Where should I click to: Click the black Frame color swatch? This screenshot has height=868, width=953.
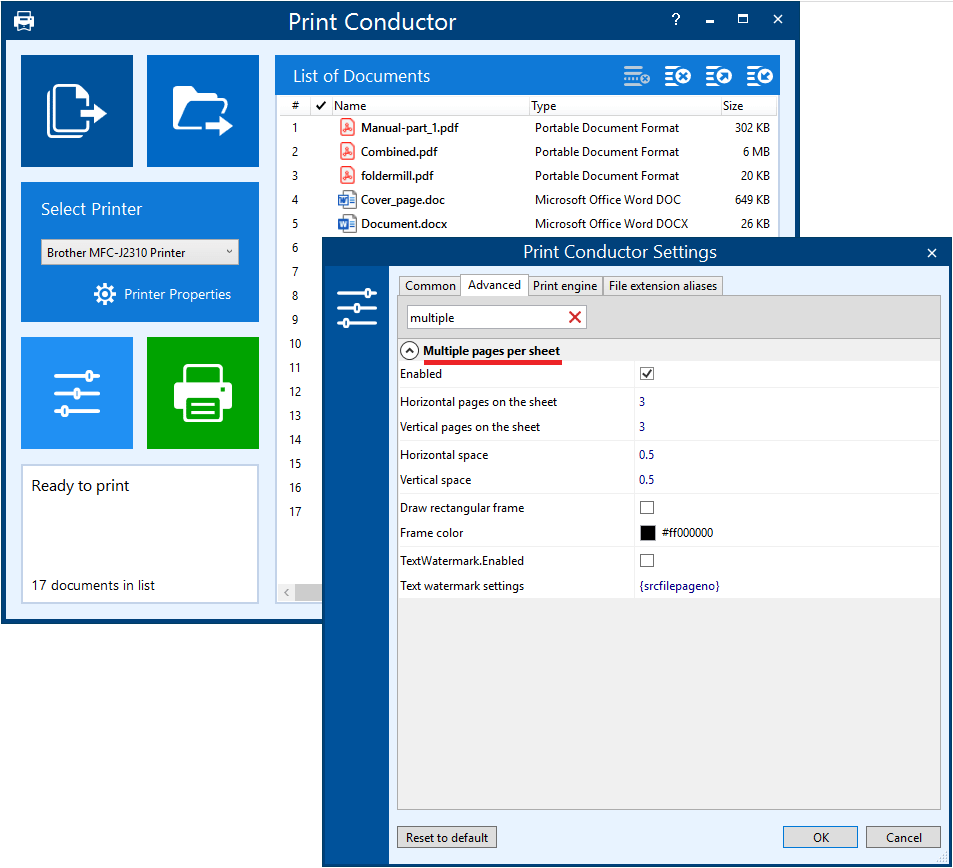point(648,533)
